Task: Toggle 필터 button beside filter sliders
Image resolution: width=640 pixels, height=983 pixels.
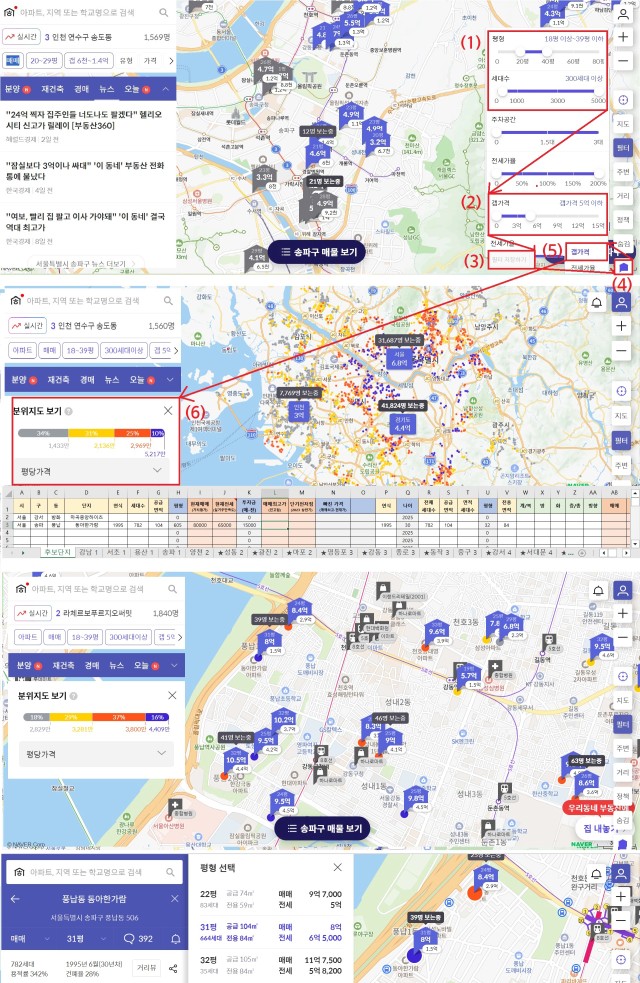Action: (x=623, y=148)
